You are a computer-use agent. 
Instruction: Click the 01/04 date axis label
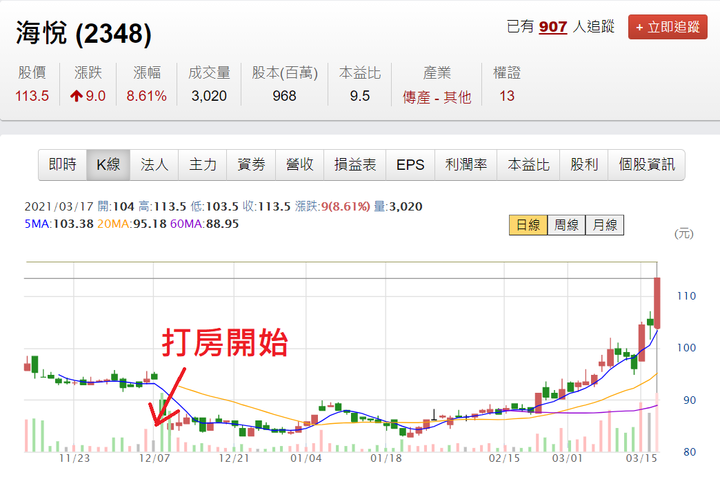[x=306, y=458]
